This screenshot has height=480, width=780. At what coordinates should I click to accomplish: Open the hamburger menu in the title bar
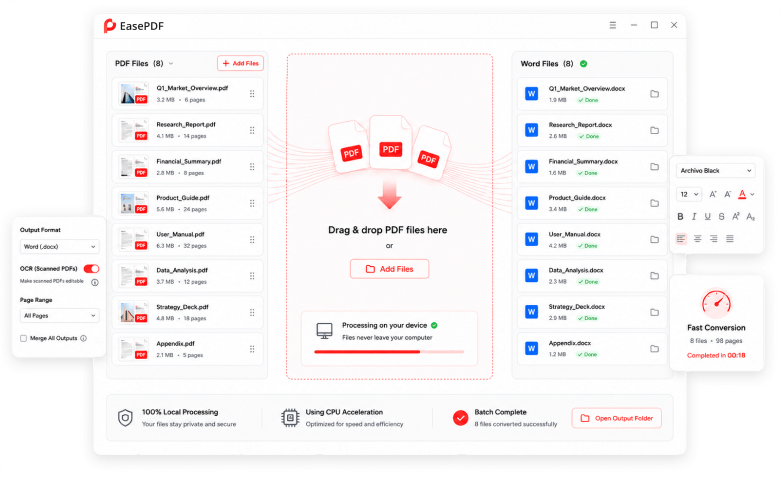[x=613, y=25]
